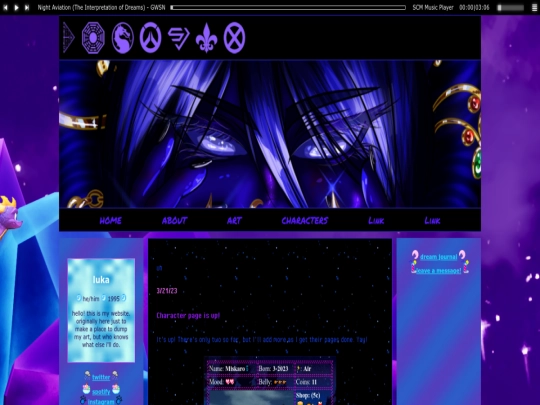Screen dimensions: 540x405
Task: Click the SCM Music Player label
Action: (x=433, y=7)
